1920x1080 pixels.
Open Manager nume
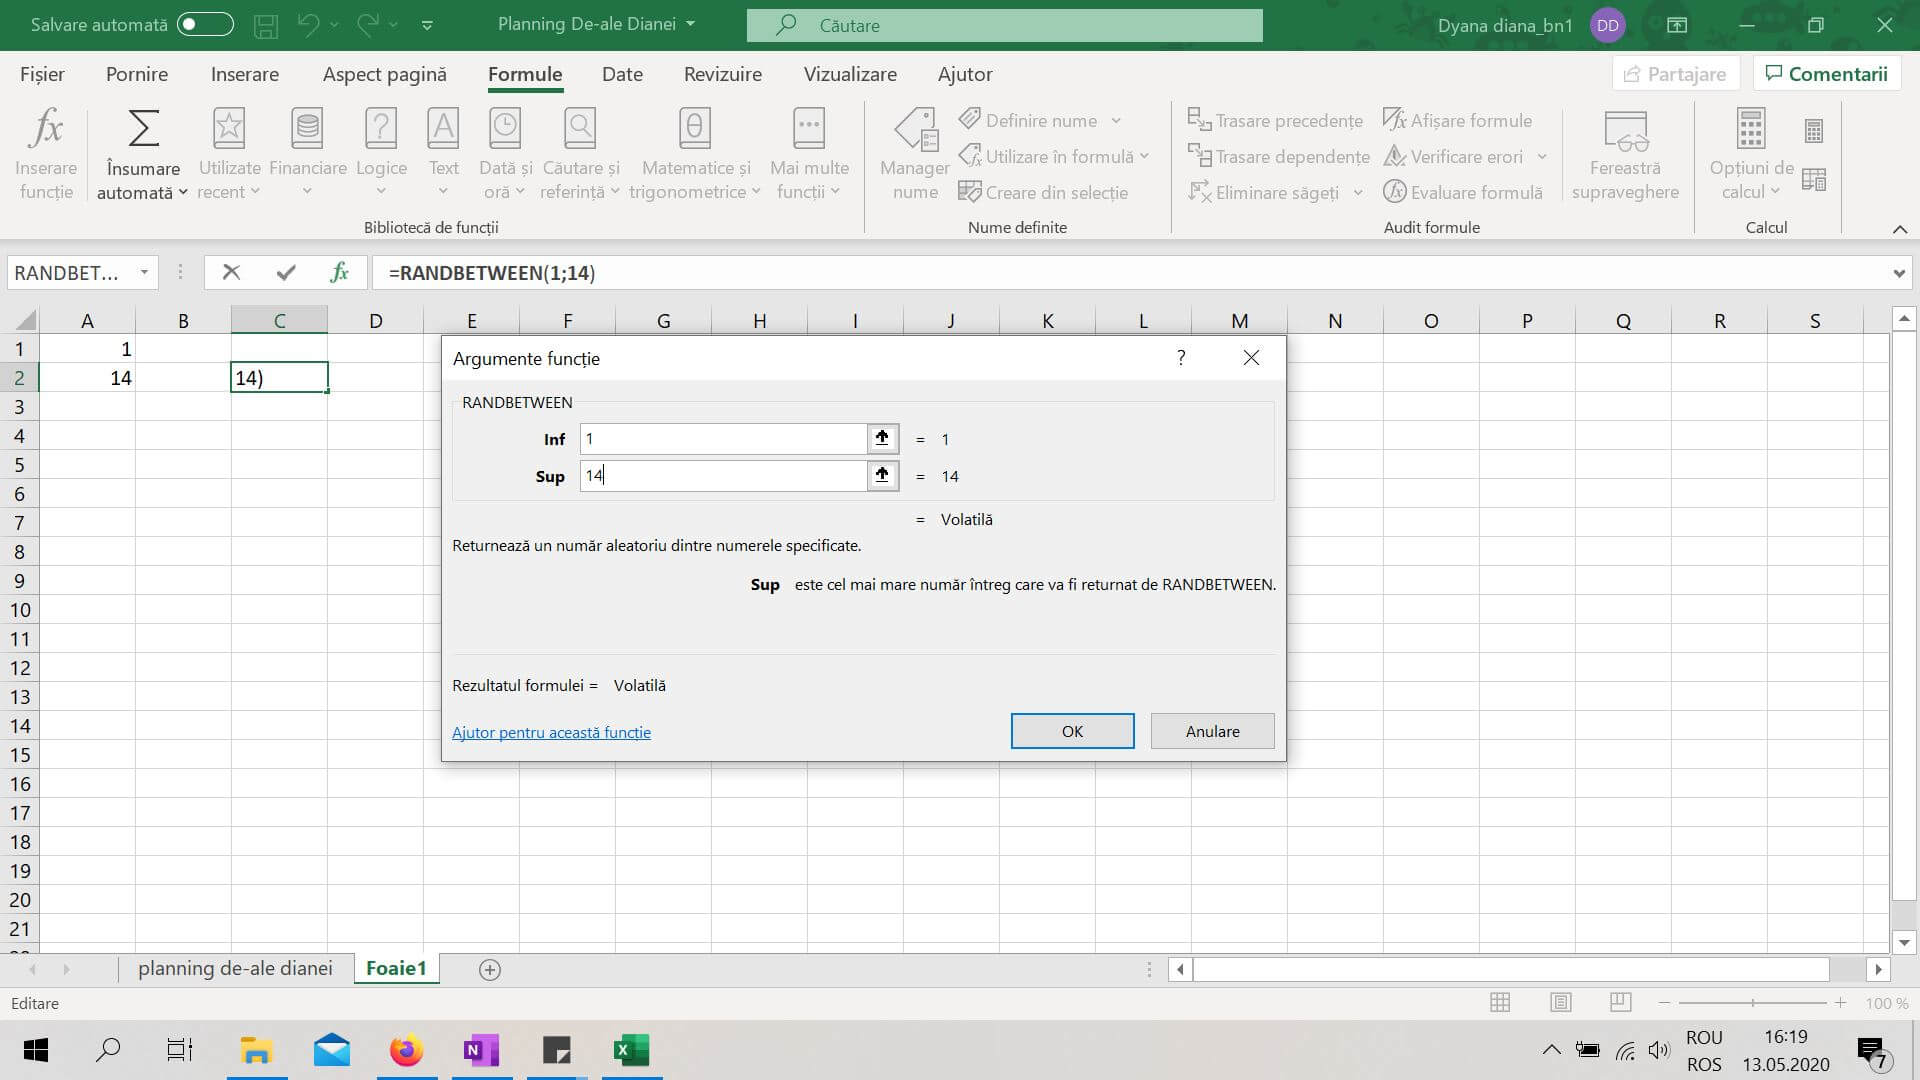(915, 153)
